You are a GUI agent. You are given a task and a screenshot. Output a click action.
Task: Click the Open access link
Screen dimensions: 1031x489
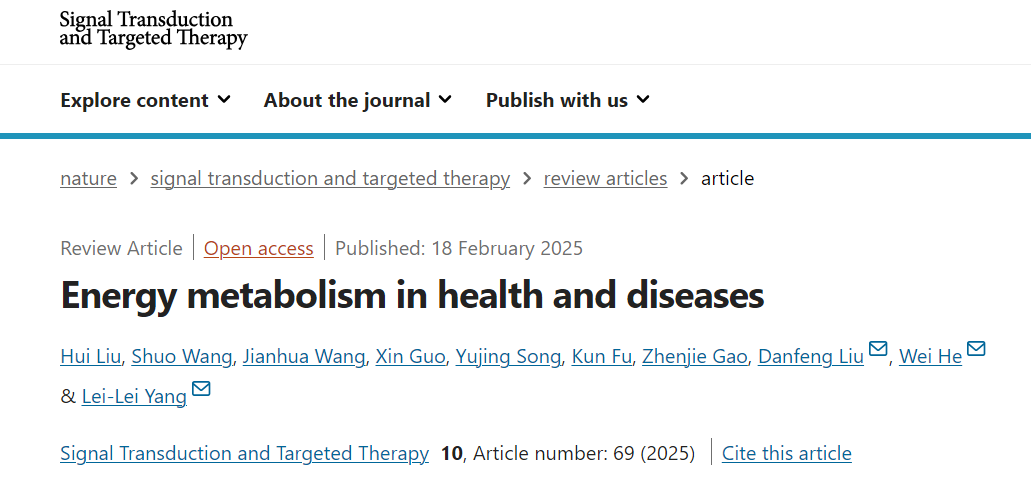coord(258,248)
